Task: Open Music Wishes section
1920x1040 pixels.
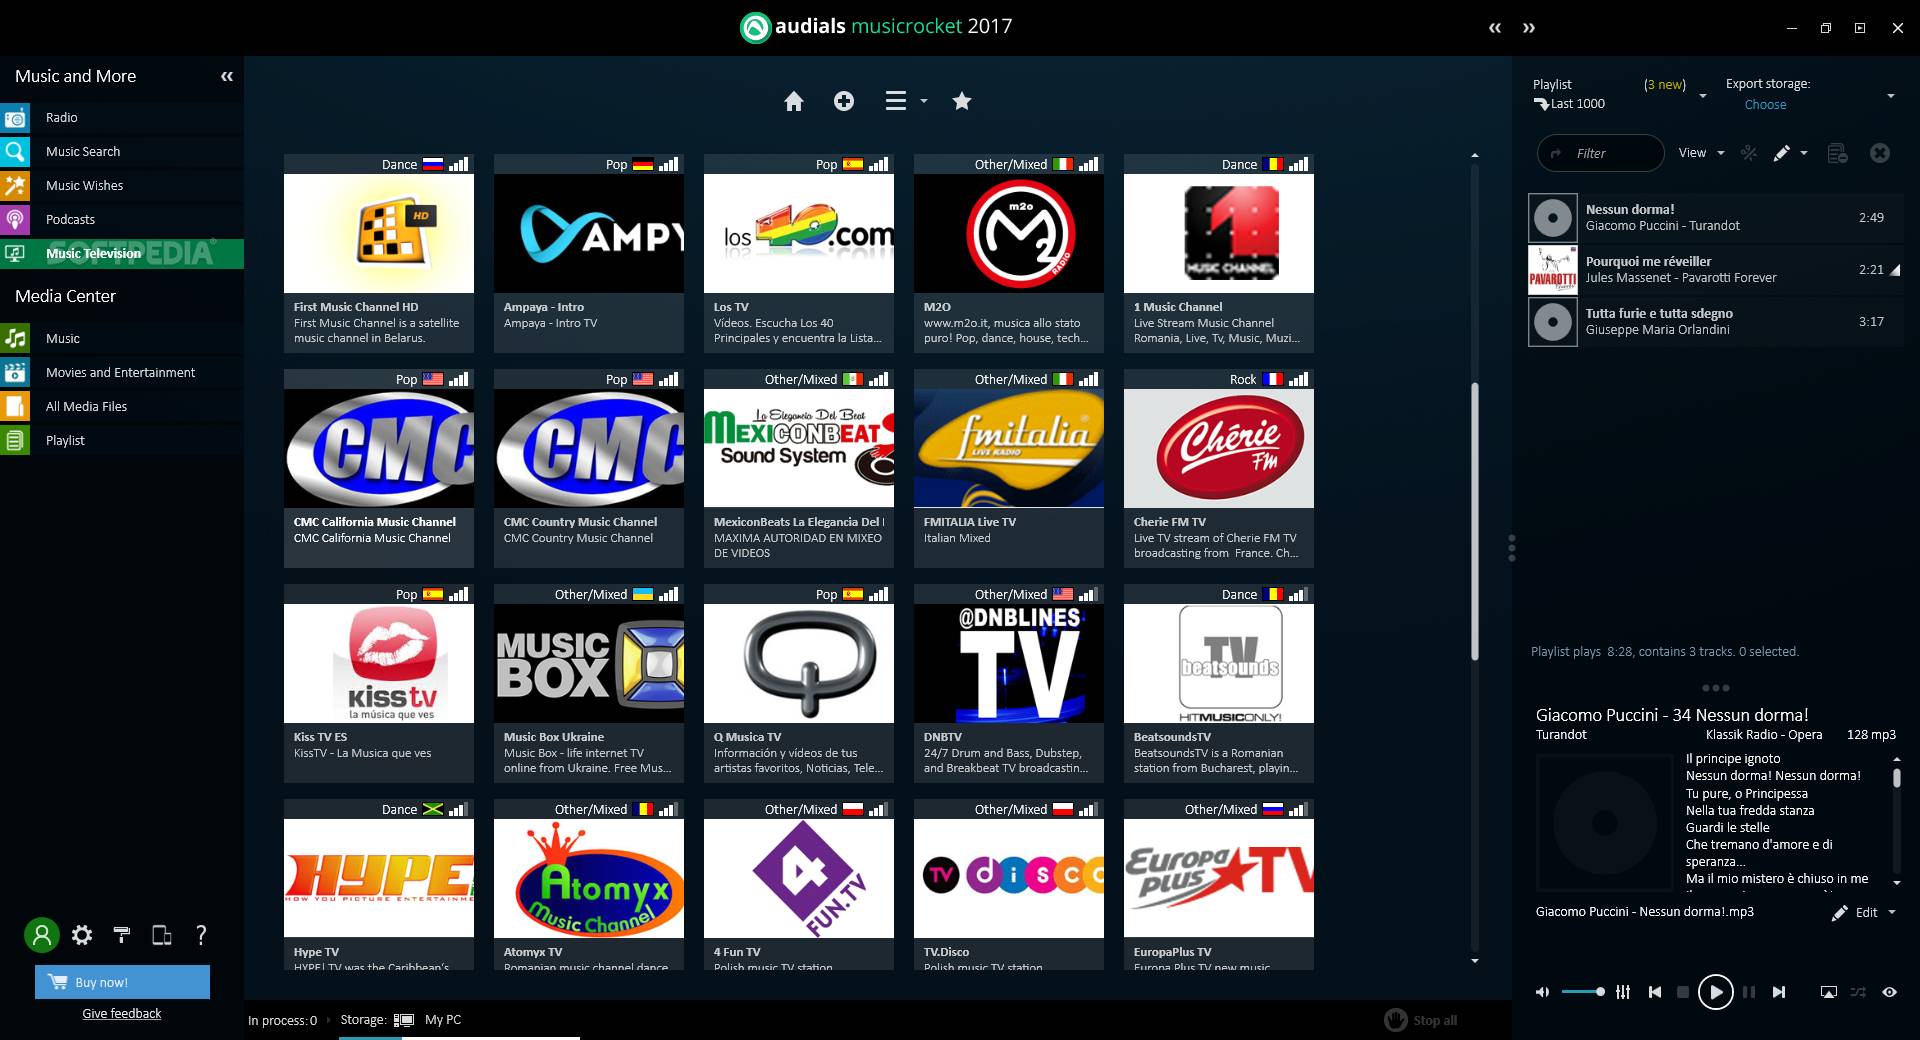Action: coord(122,185)
